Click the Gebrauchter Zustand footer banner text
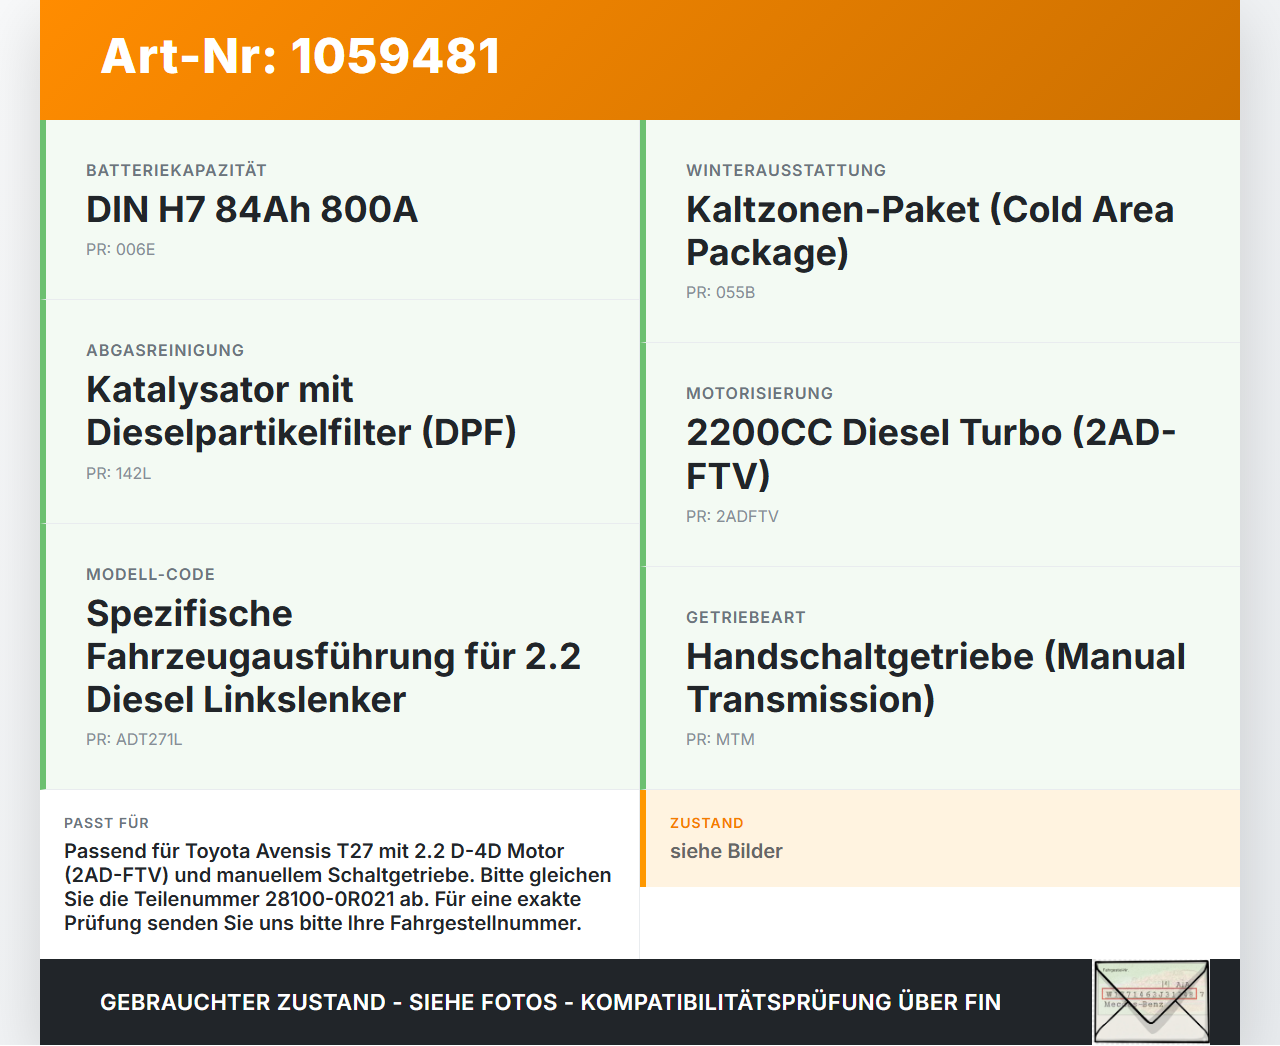Screen dimensions: 1280x1046 550,1002
